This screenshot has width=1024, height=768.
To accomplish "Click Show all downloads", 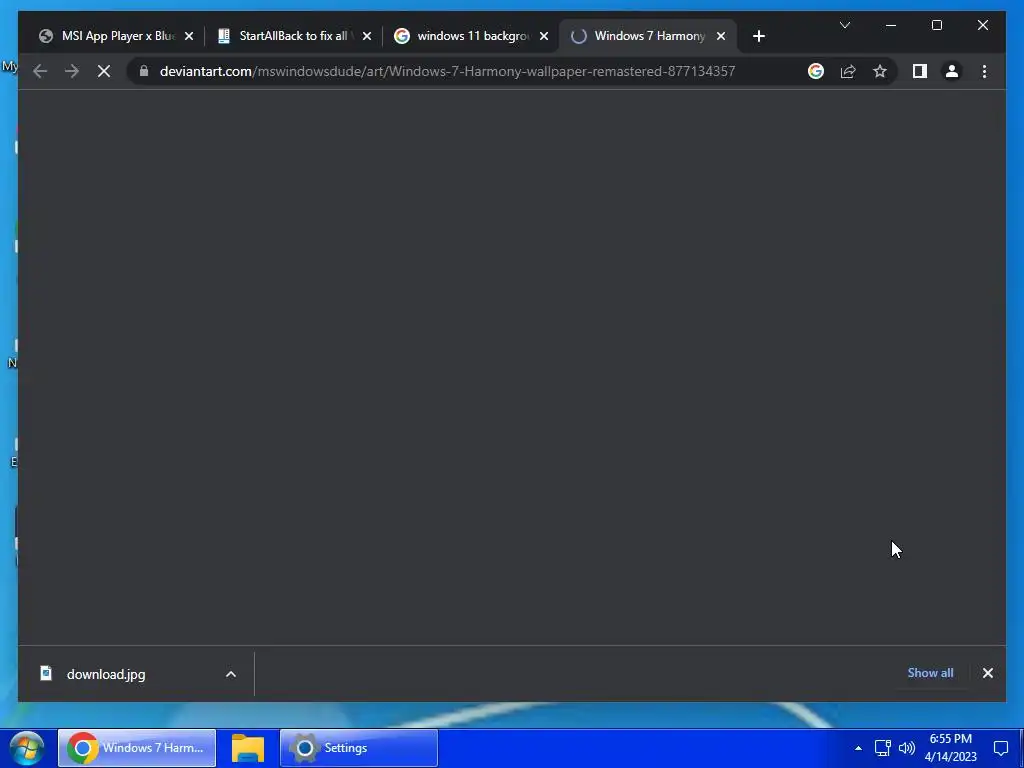I will (x=930, y=673).
